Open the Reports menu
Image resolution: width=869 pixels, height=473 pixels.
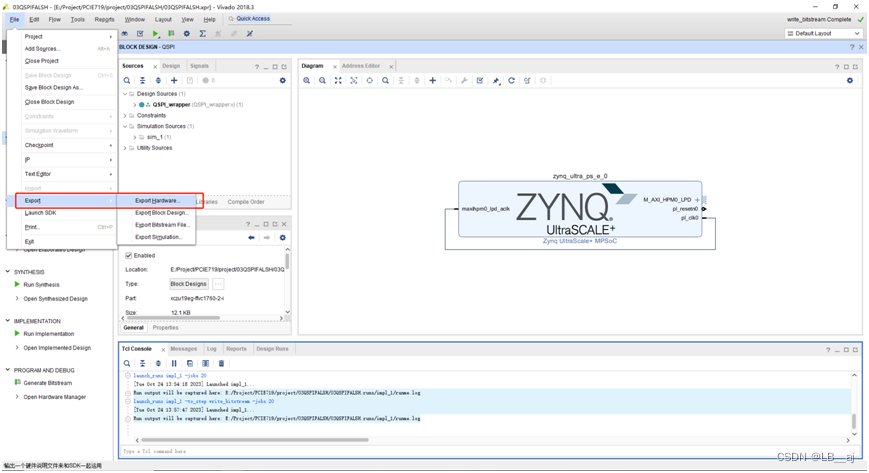[x=104, y=19]
